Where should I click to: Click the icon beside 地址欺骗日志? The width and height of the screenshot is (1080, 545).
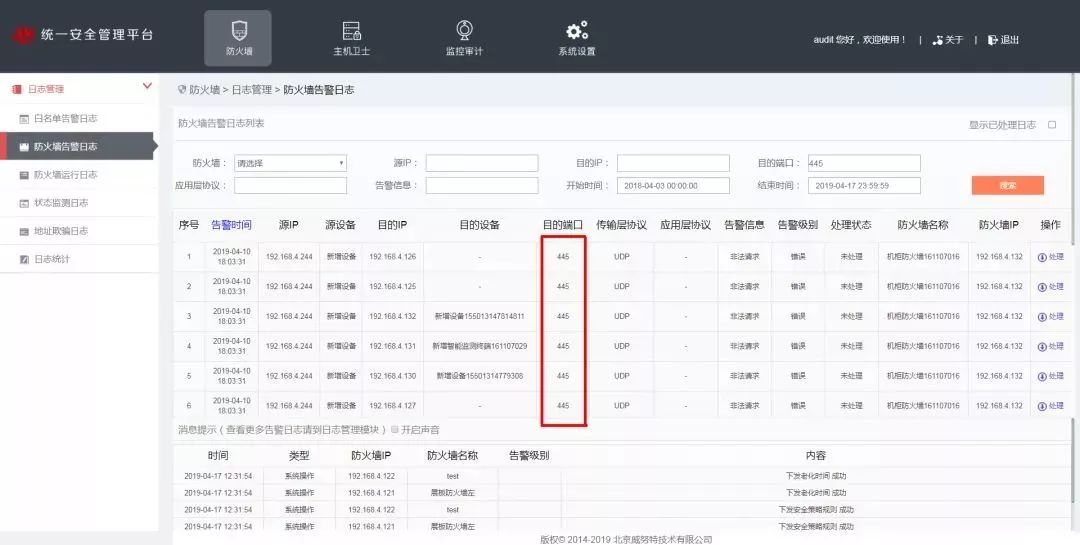tap(24, 232)
